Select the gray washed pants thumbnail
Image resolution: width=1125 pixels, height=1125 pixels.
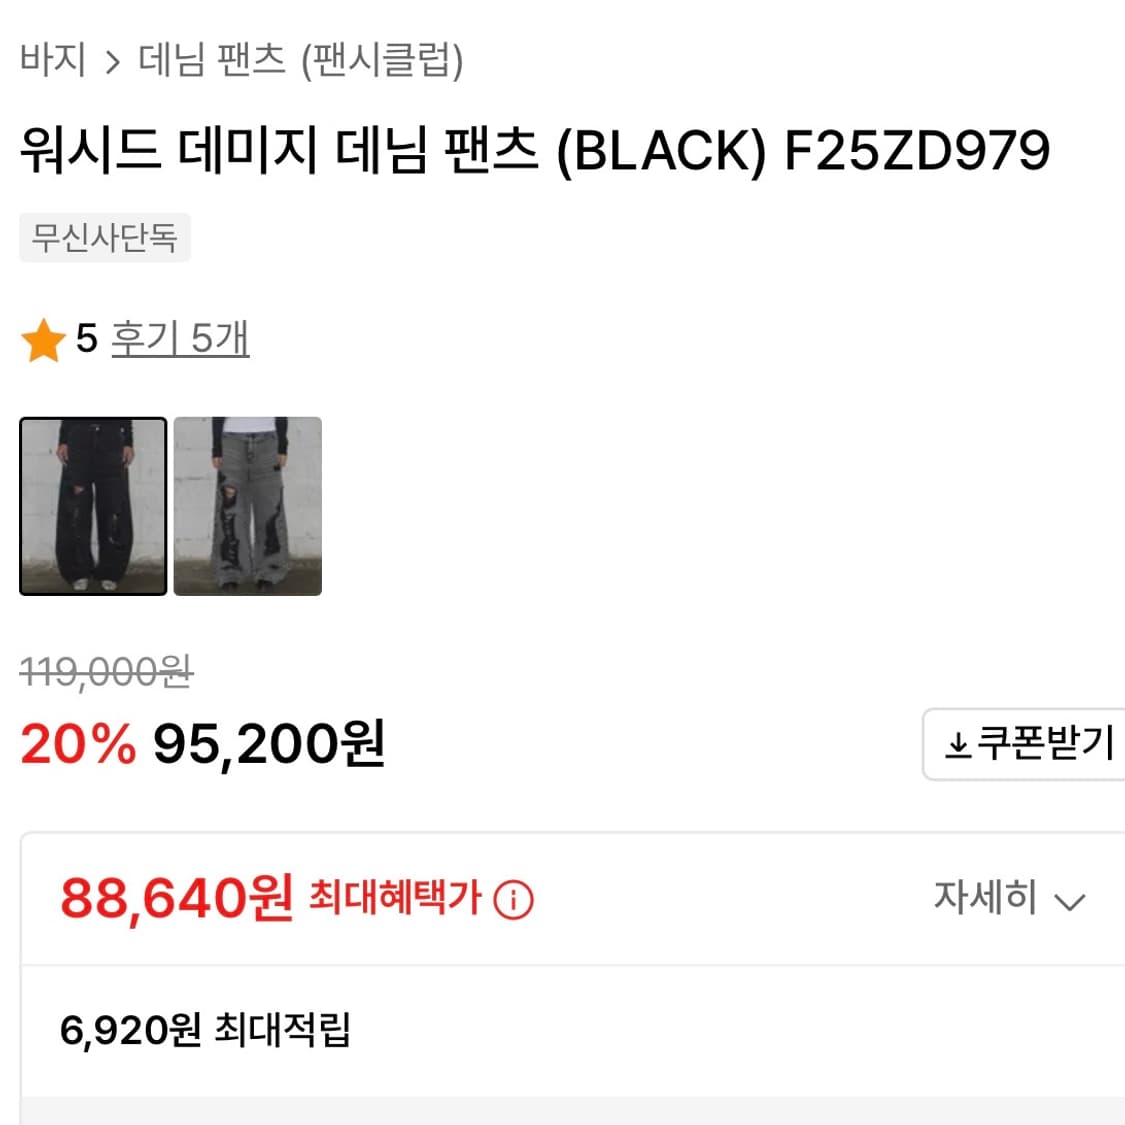tap(247, 507)
